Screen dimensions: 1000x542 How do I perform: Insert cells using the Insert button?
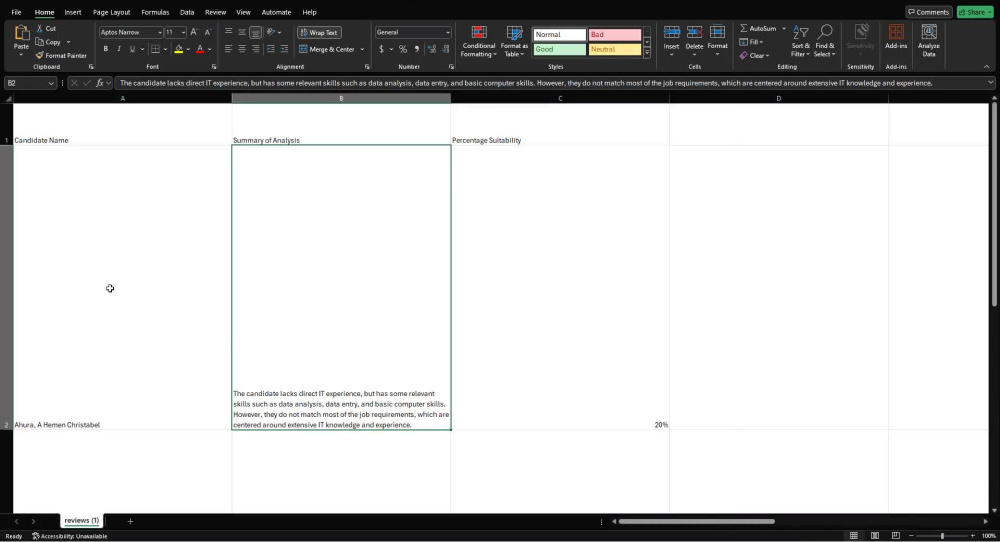[671, 41]
